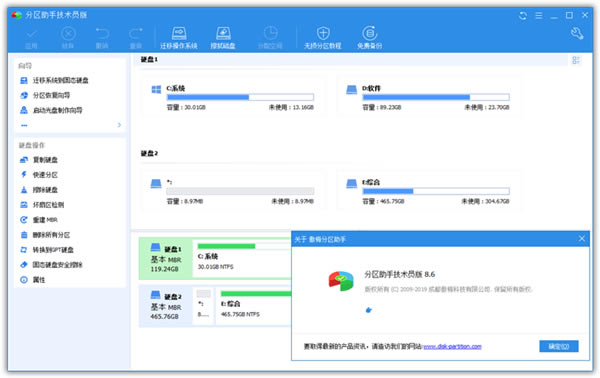Launch the Bootable CD wizard (启动光盘制作向导)

pyautogui.click(x=51, y=110)
